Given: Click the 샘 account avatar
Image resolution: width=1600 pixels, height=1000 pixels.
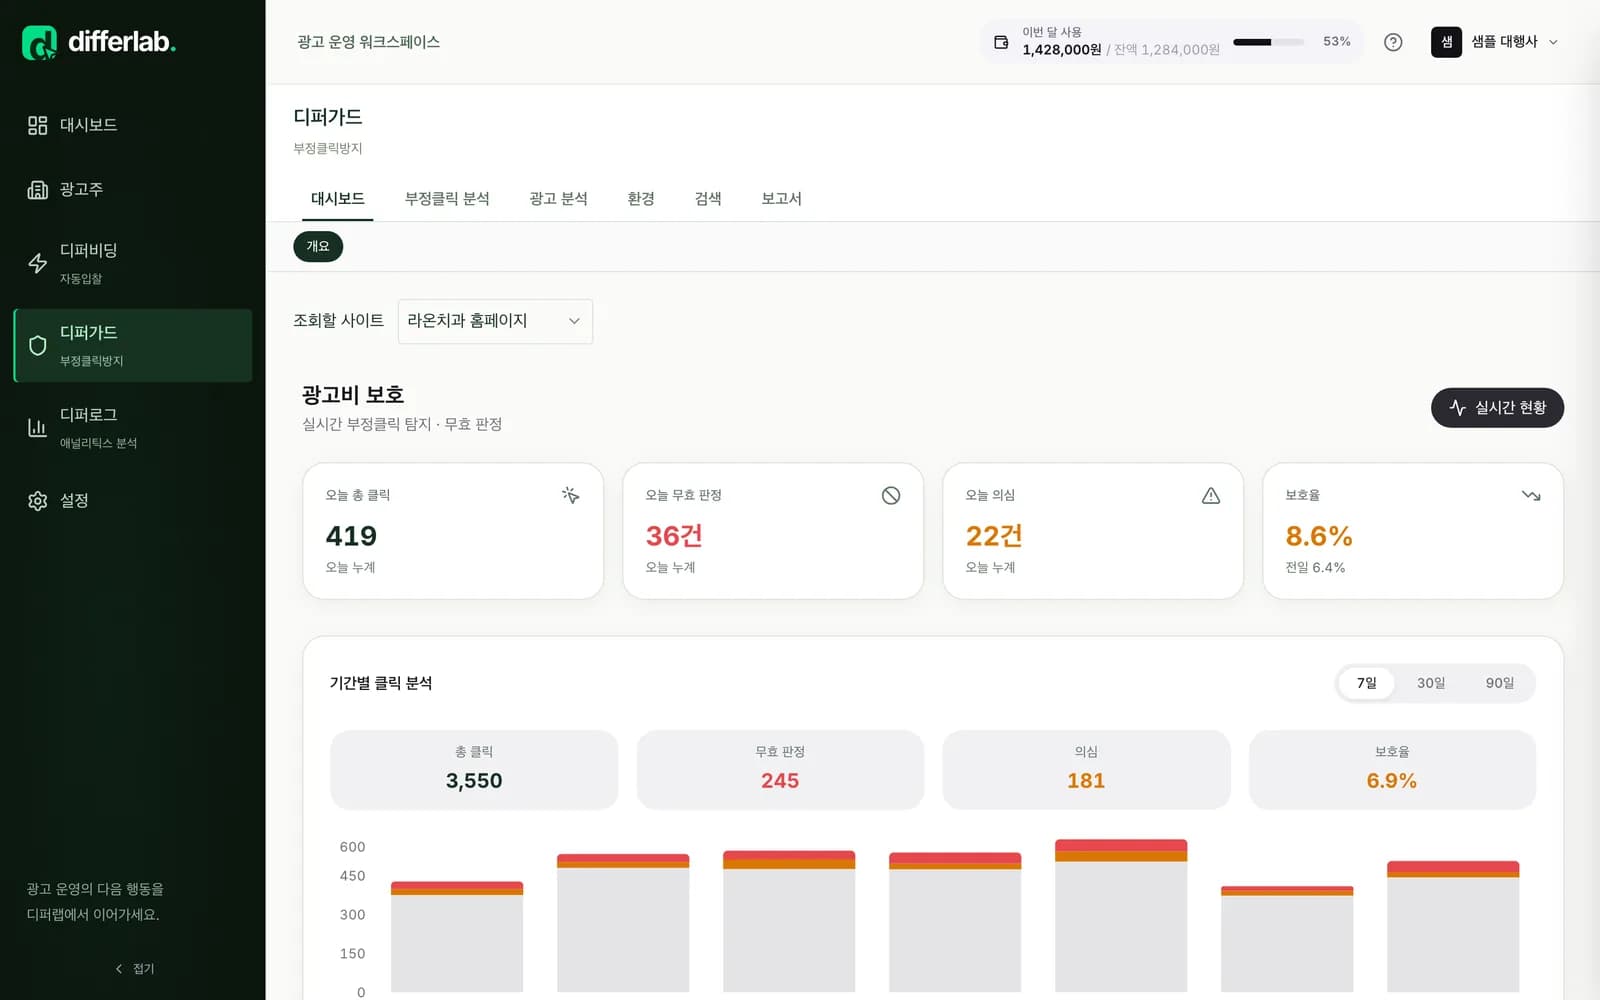Looking at the screenshot, I should (1446, 42).
